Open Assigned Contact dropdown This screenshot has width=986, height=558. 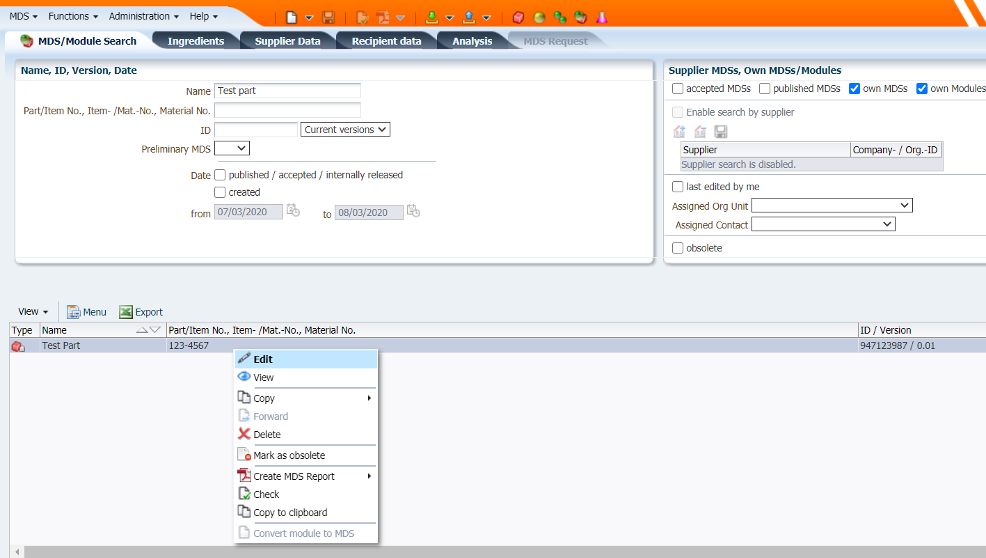823,225
